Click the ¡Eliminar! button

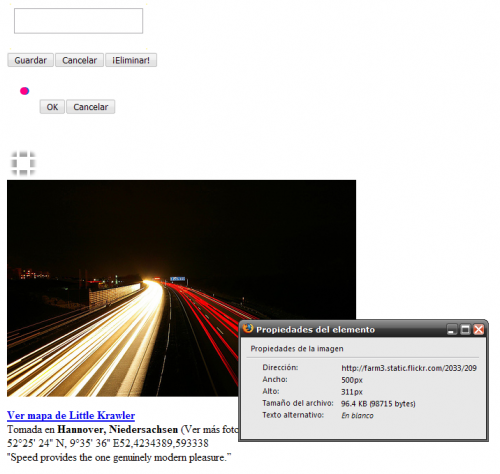pos(131,60)
